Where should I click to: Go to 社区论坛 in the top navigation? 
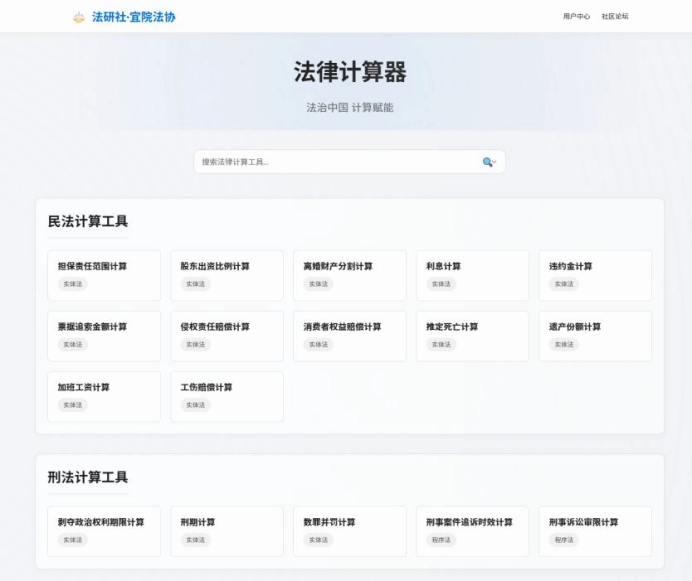point(615,17)
